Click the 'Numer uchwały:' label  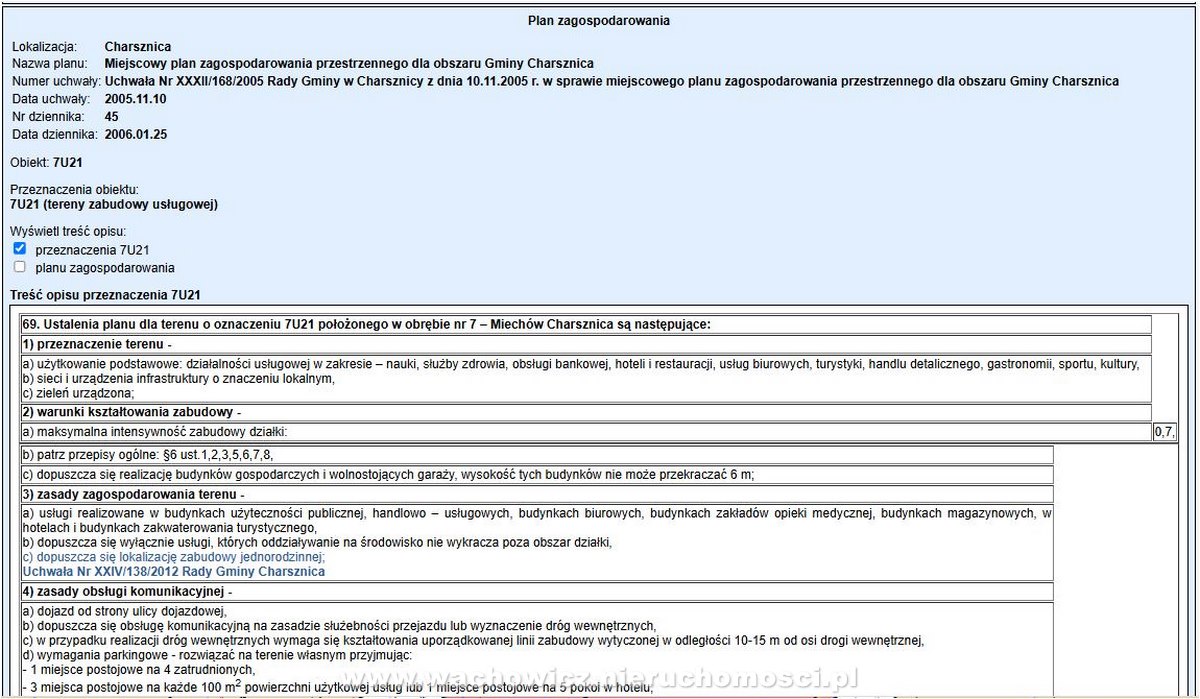tap(56, 81)
